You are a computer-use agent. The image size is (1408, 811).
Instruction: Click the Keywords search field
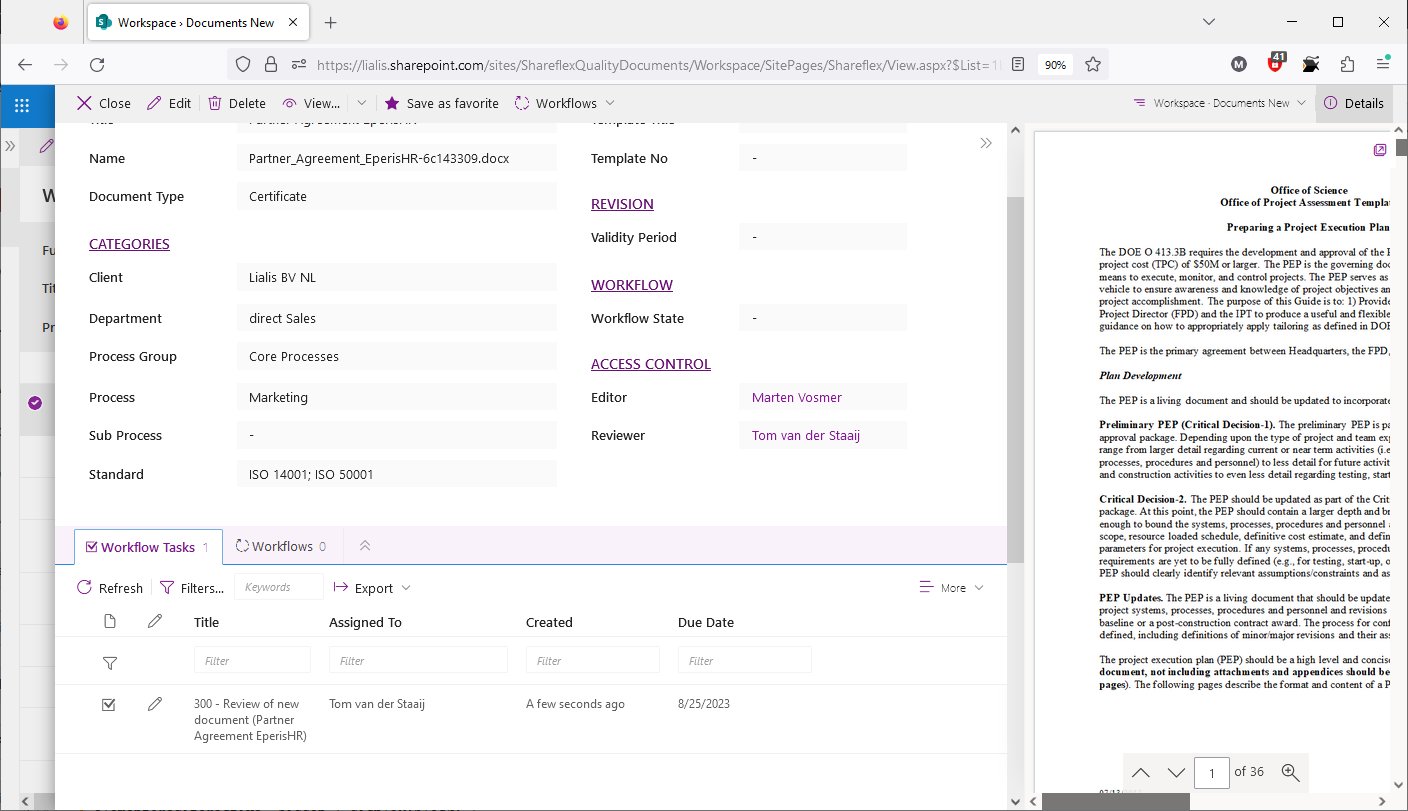(279, 587)
